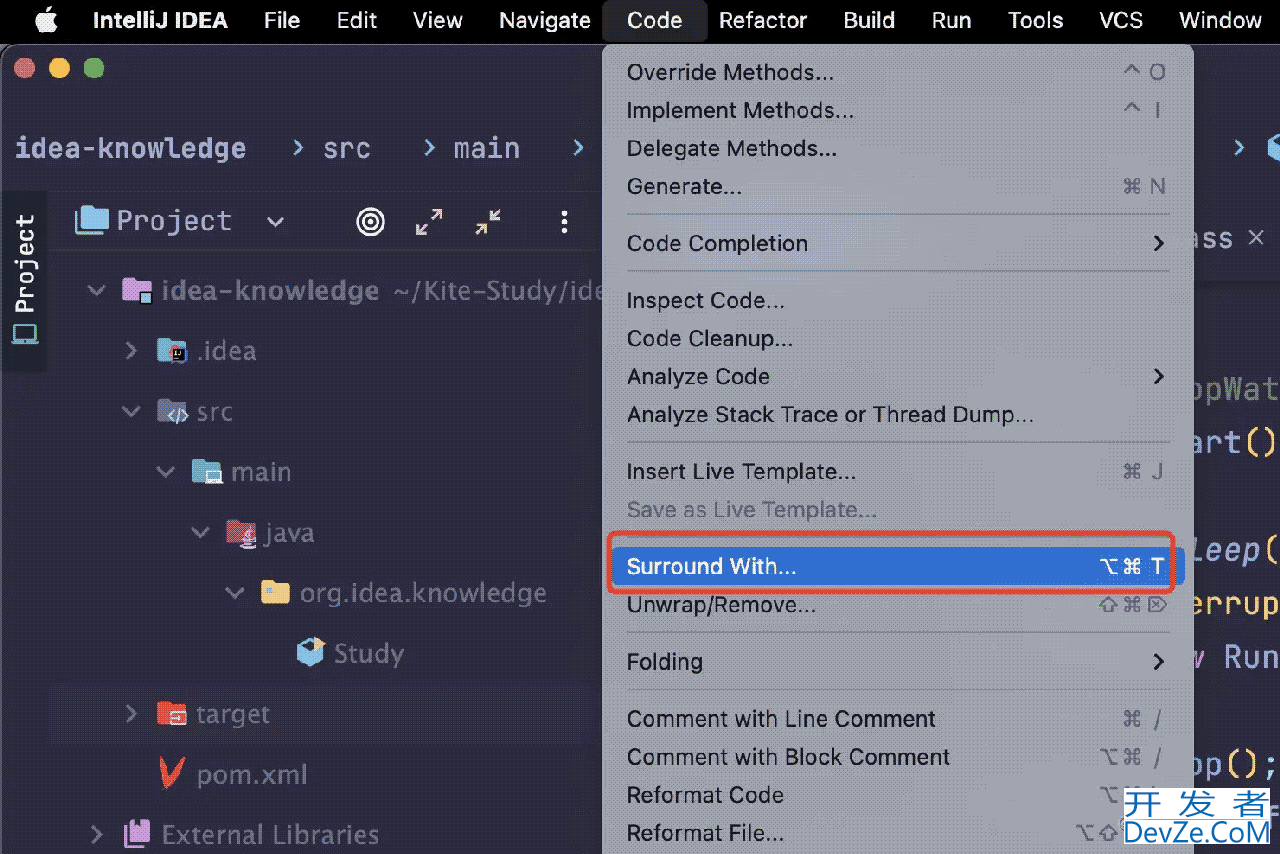Image resolution: width=1280 pixels, height=854 pixels.
Task: Choose Code Cleanup… menu entry
Action: coord(897,338)
